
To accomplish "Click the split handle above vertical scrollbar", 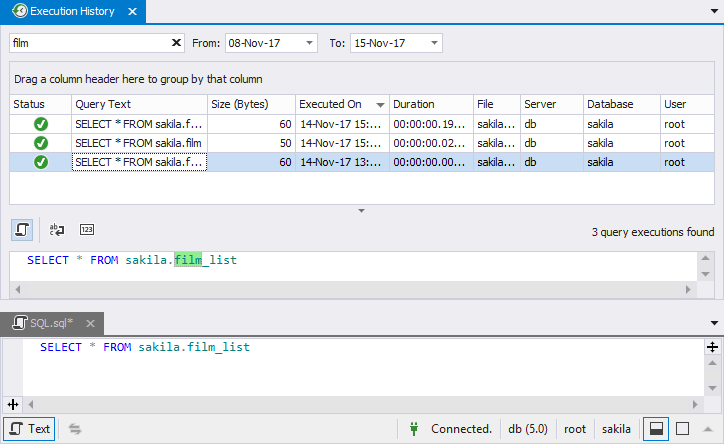I will click(x=712, y=347).
